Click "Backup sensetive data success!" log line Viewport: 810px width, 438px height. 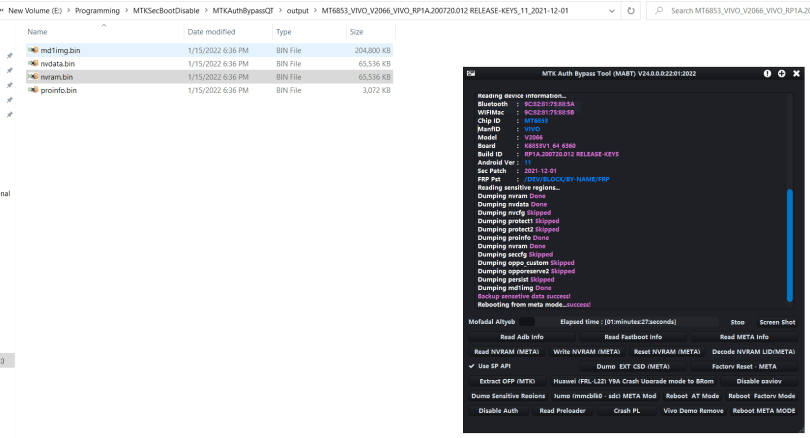(524, 296)
